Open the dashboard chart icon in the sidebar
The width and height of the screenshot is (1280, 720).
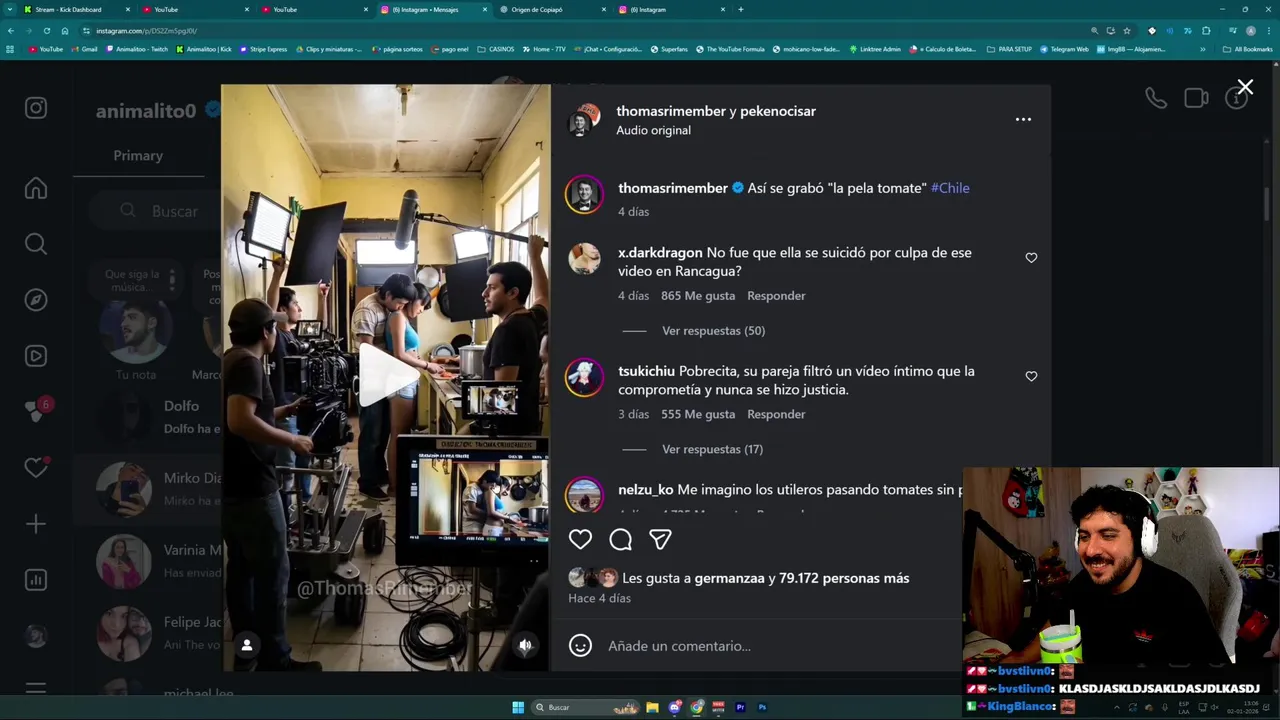pos(36,580)
